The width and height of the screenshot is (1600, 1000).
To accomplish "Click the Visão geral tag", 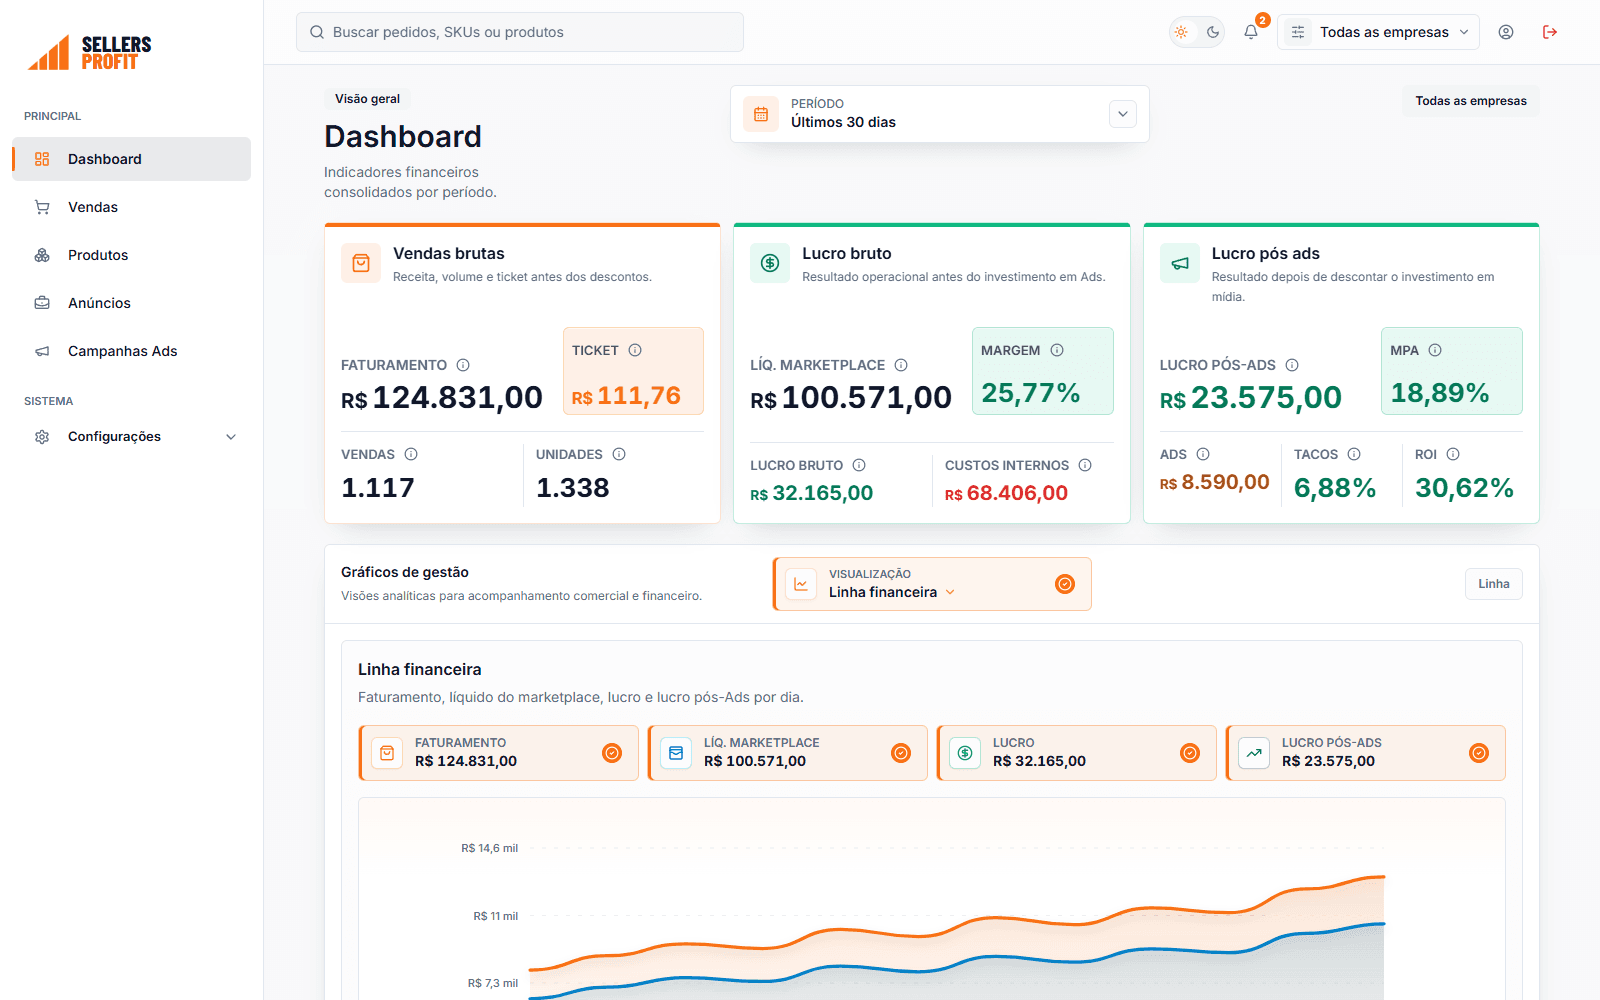I will coord(367,99).
